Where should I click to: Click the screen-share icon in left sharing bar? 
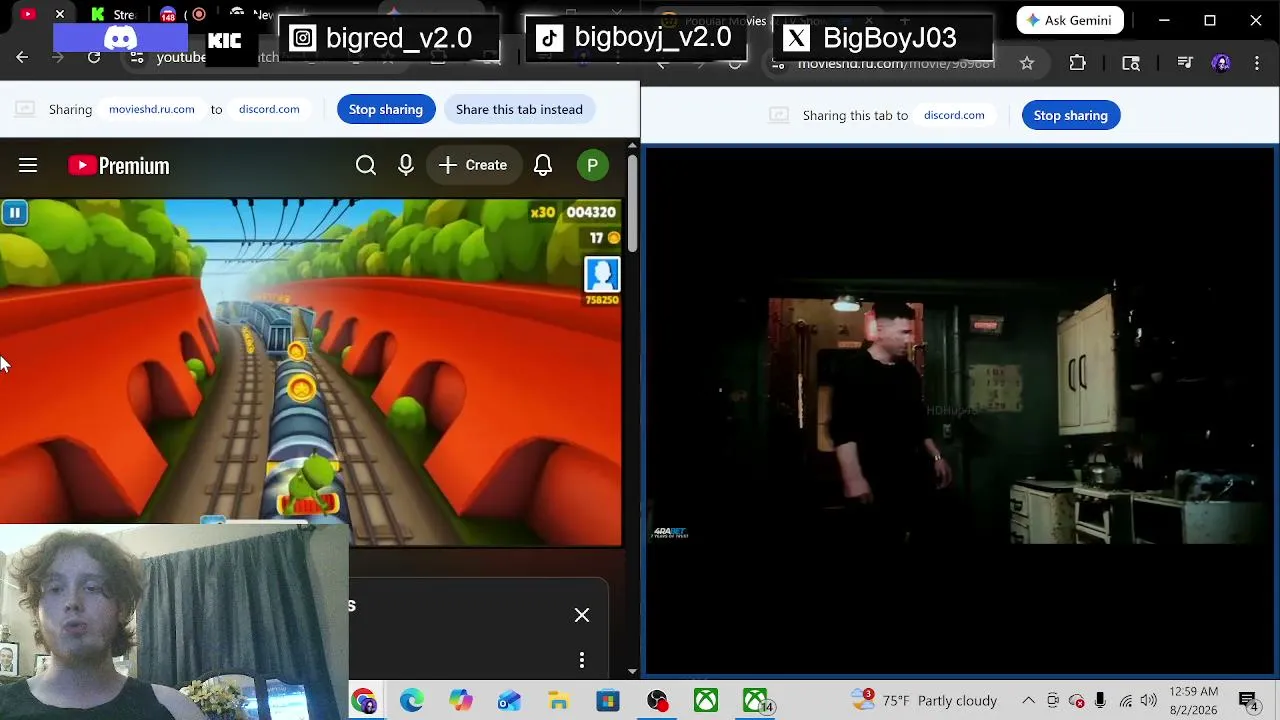point(25,109)
